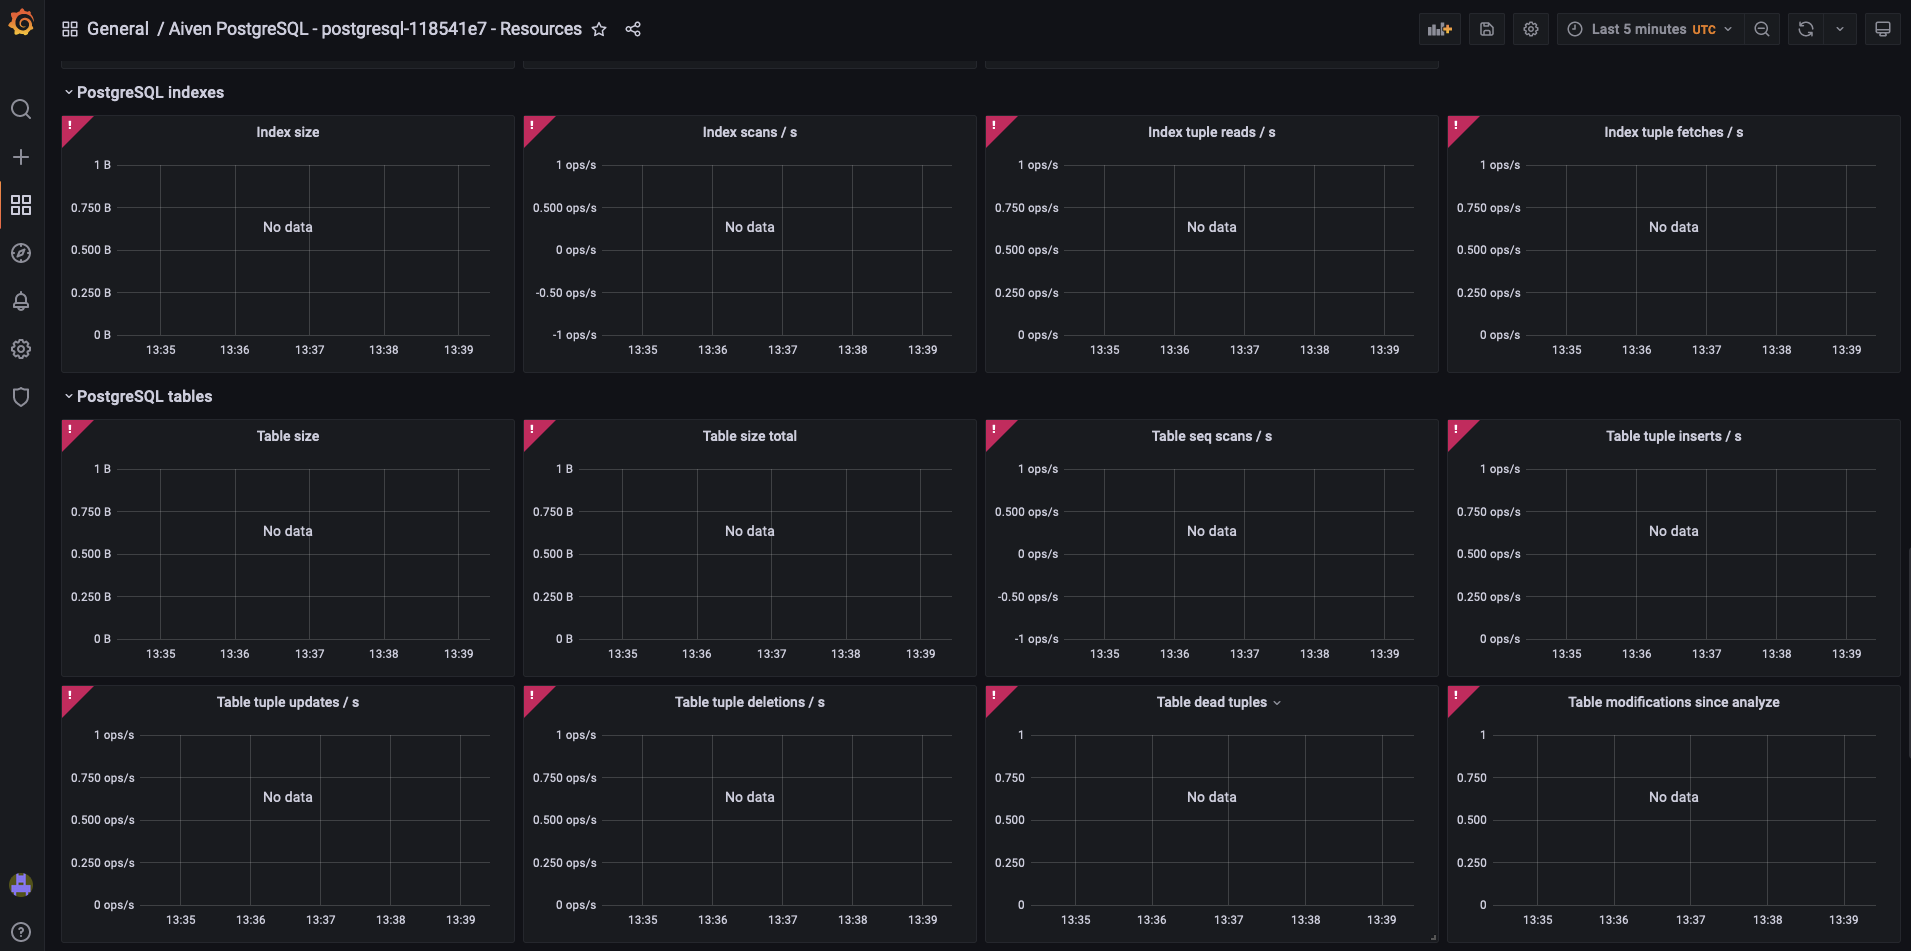Open the user profile avatar menu
1911x951 pixels.
[21, 884]
